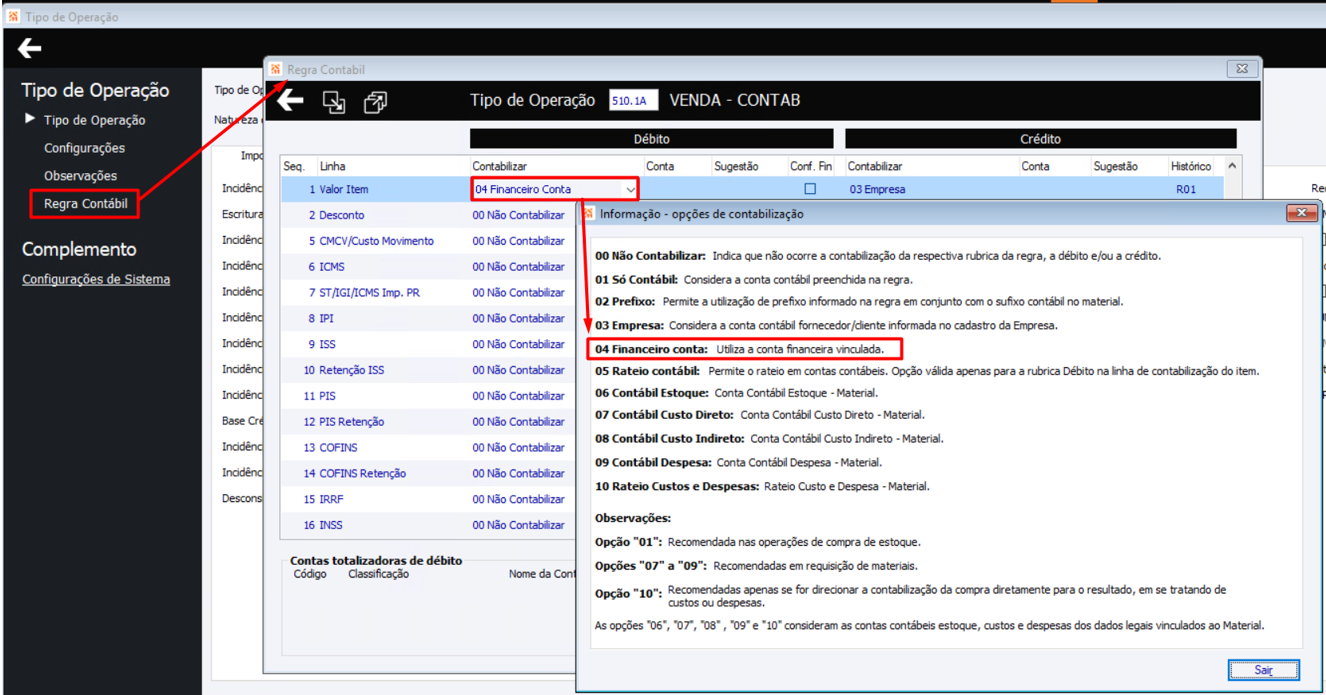This screenshot has height=695, width=1326.
Task: Click the Débito Contabilizar column header
Action: [500, 166]
